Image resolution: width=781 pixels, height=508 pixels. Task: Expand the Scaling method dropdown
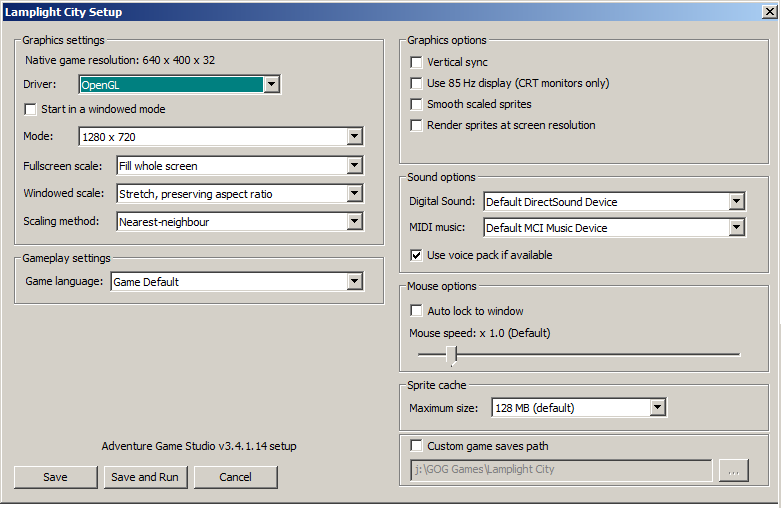click(240, 222)
